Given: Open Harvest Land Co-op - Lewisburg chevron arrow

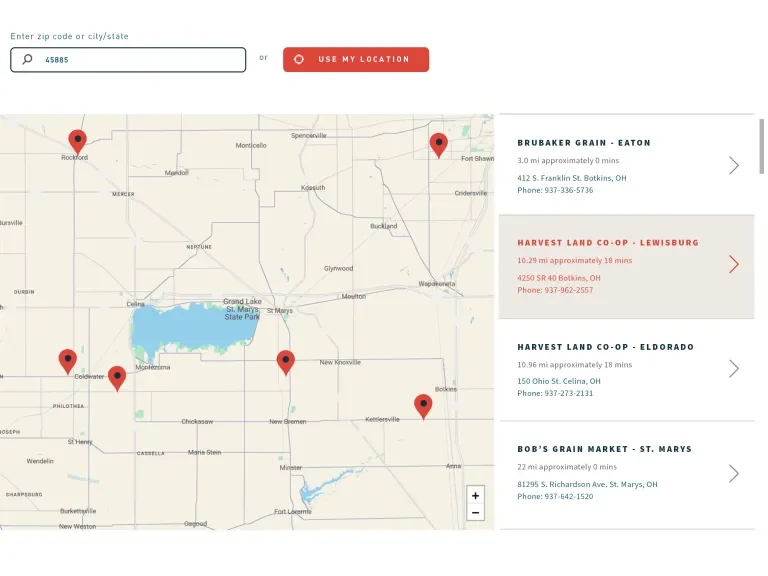Looking at the screenshot, I should (x=733, y=264).
